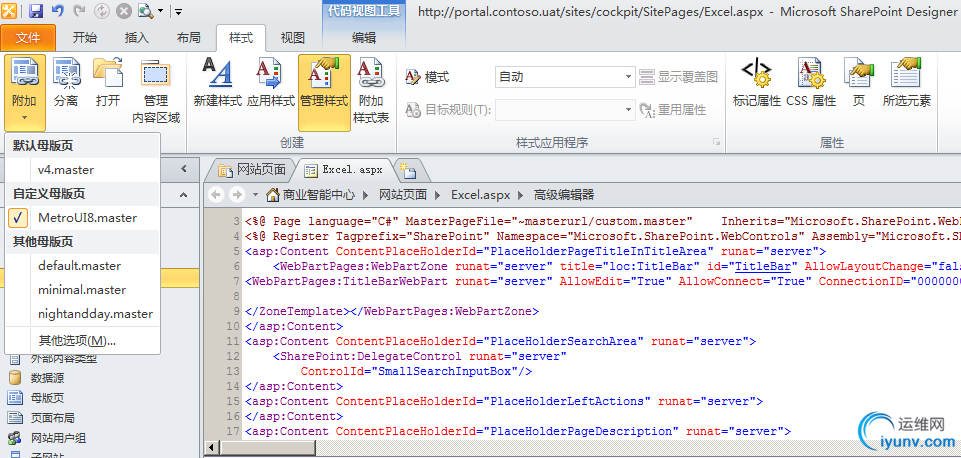Click the Refresh icon in quick access toolbar

pos(101,10)
